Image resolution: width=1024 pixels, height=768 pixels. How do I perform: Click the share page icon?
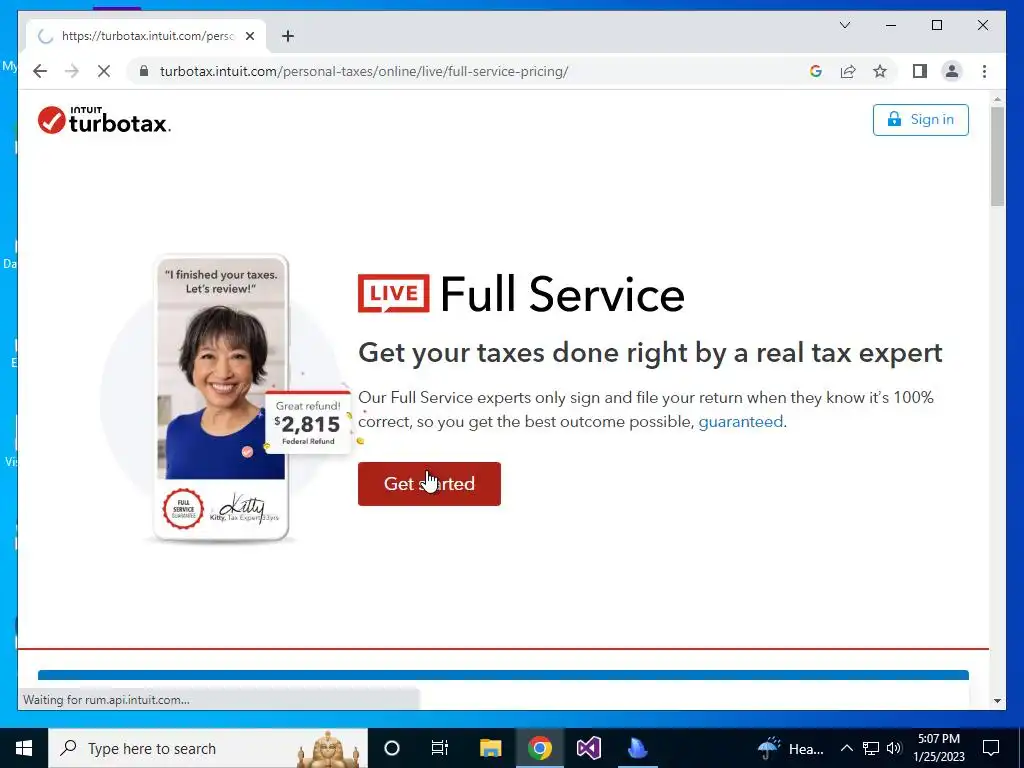(x=848, y=71)
